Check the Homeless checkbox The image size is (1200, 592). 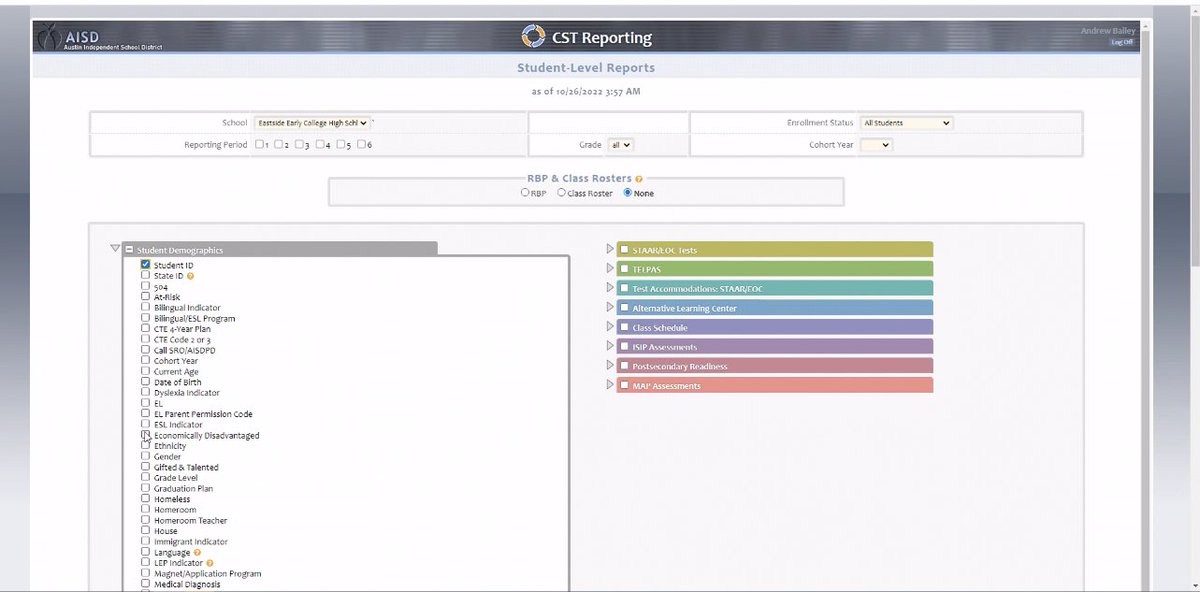146,499
